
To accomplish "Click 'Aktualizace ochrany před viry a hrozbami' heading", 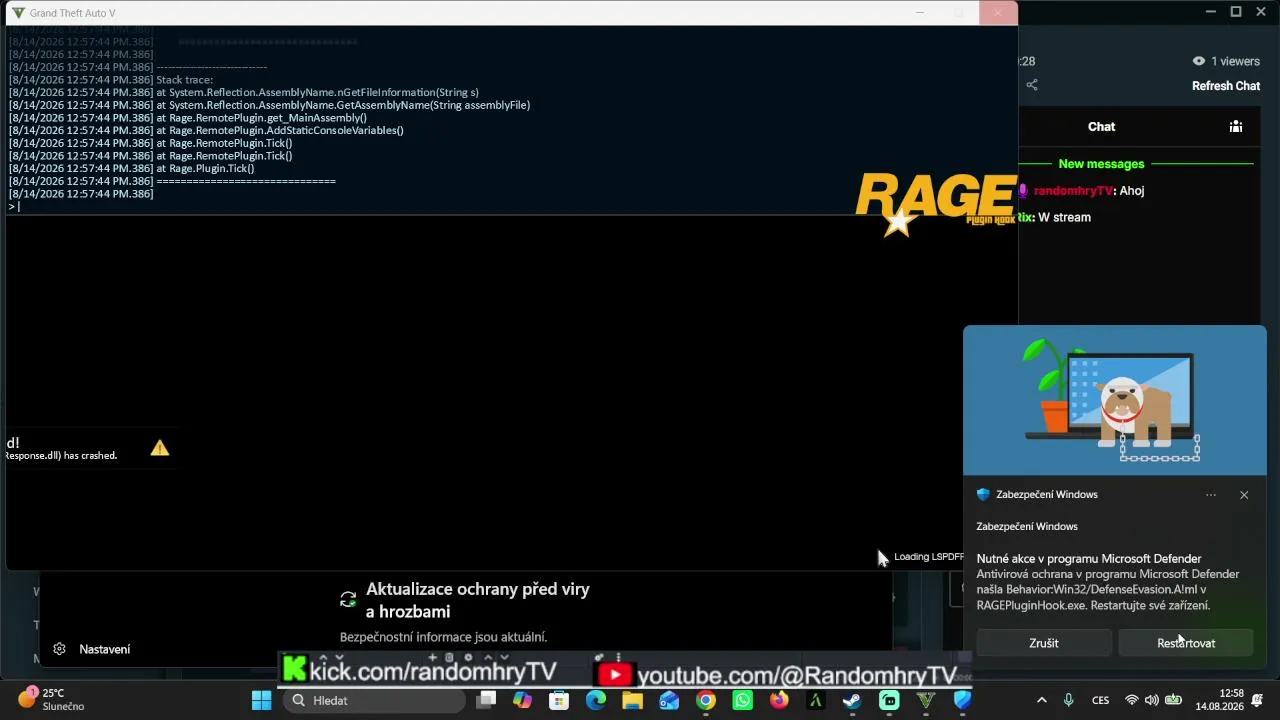I will tap(478, 600).
